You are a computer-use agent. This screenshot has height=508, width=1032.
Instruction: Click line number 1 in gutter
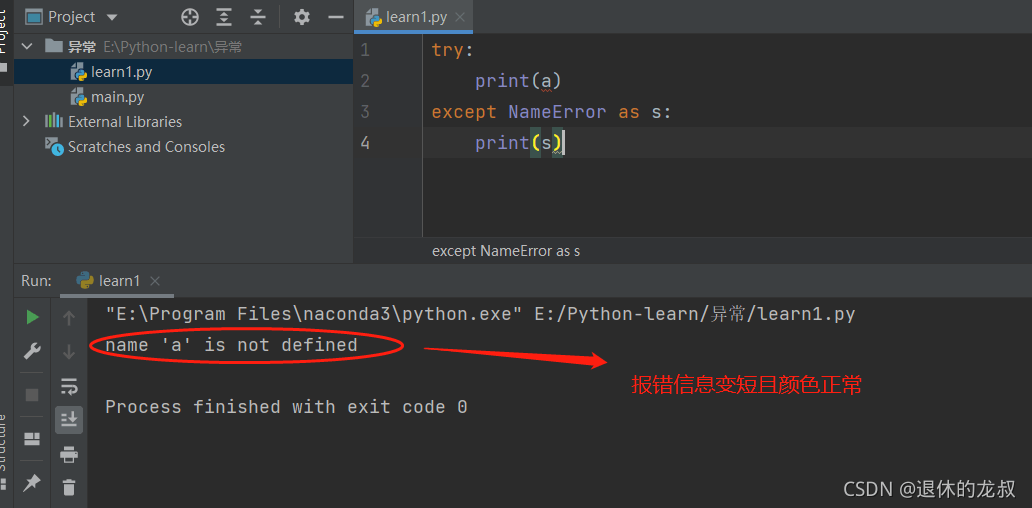pos(365,50)
